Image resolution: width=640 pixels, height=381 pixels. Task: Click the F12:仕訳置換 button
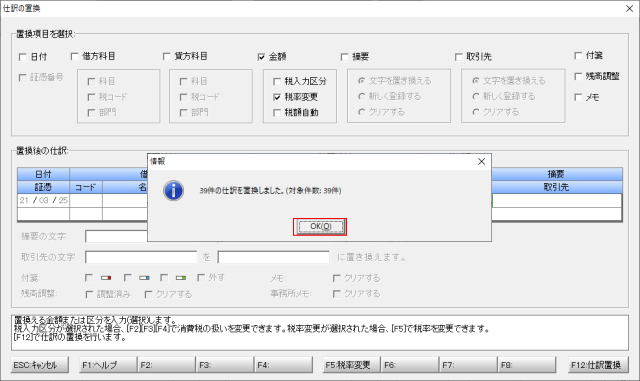point(598,365)
